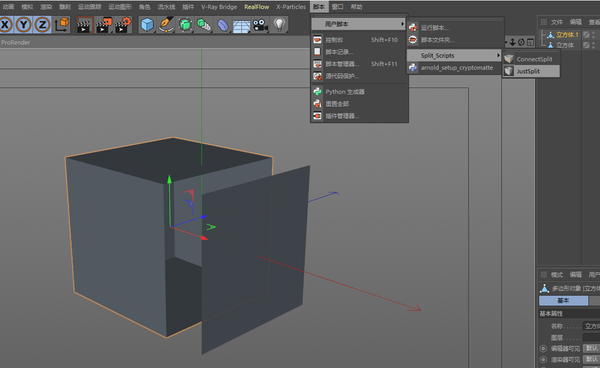Toggle the Z axis lock
This screenshot has width=600, height=368.
pos(42,25)
